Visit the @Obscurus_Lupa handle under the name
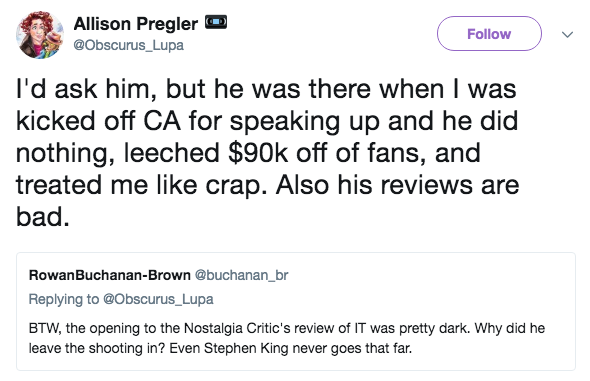The image size is (590, 381). click(129, 46)
